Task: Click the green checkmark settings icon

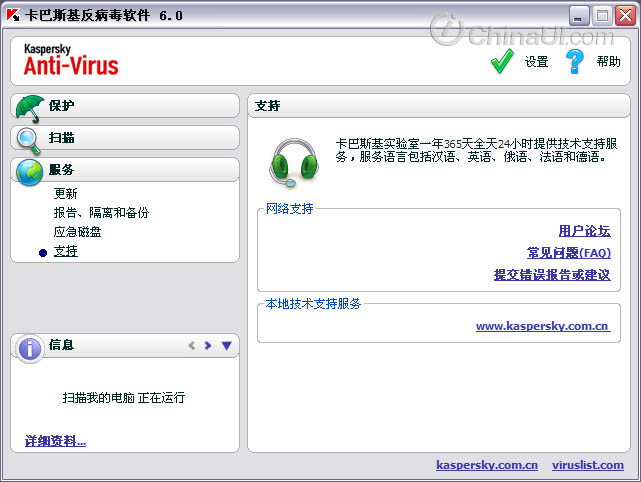Action: pos(502,62)
